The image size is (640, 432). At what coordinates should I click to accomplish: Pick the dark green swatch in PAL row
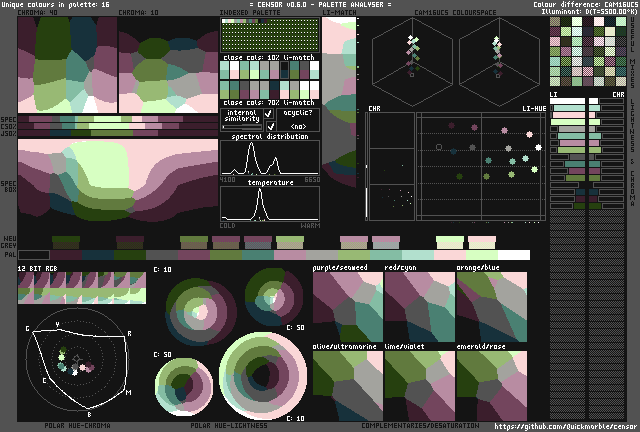tap(130, 255)
